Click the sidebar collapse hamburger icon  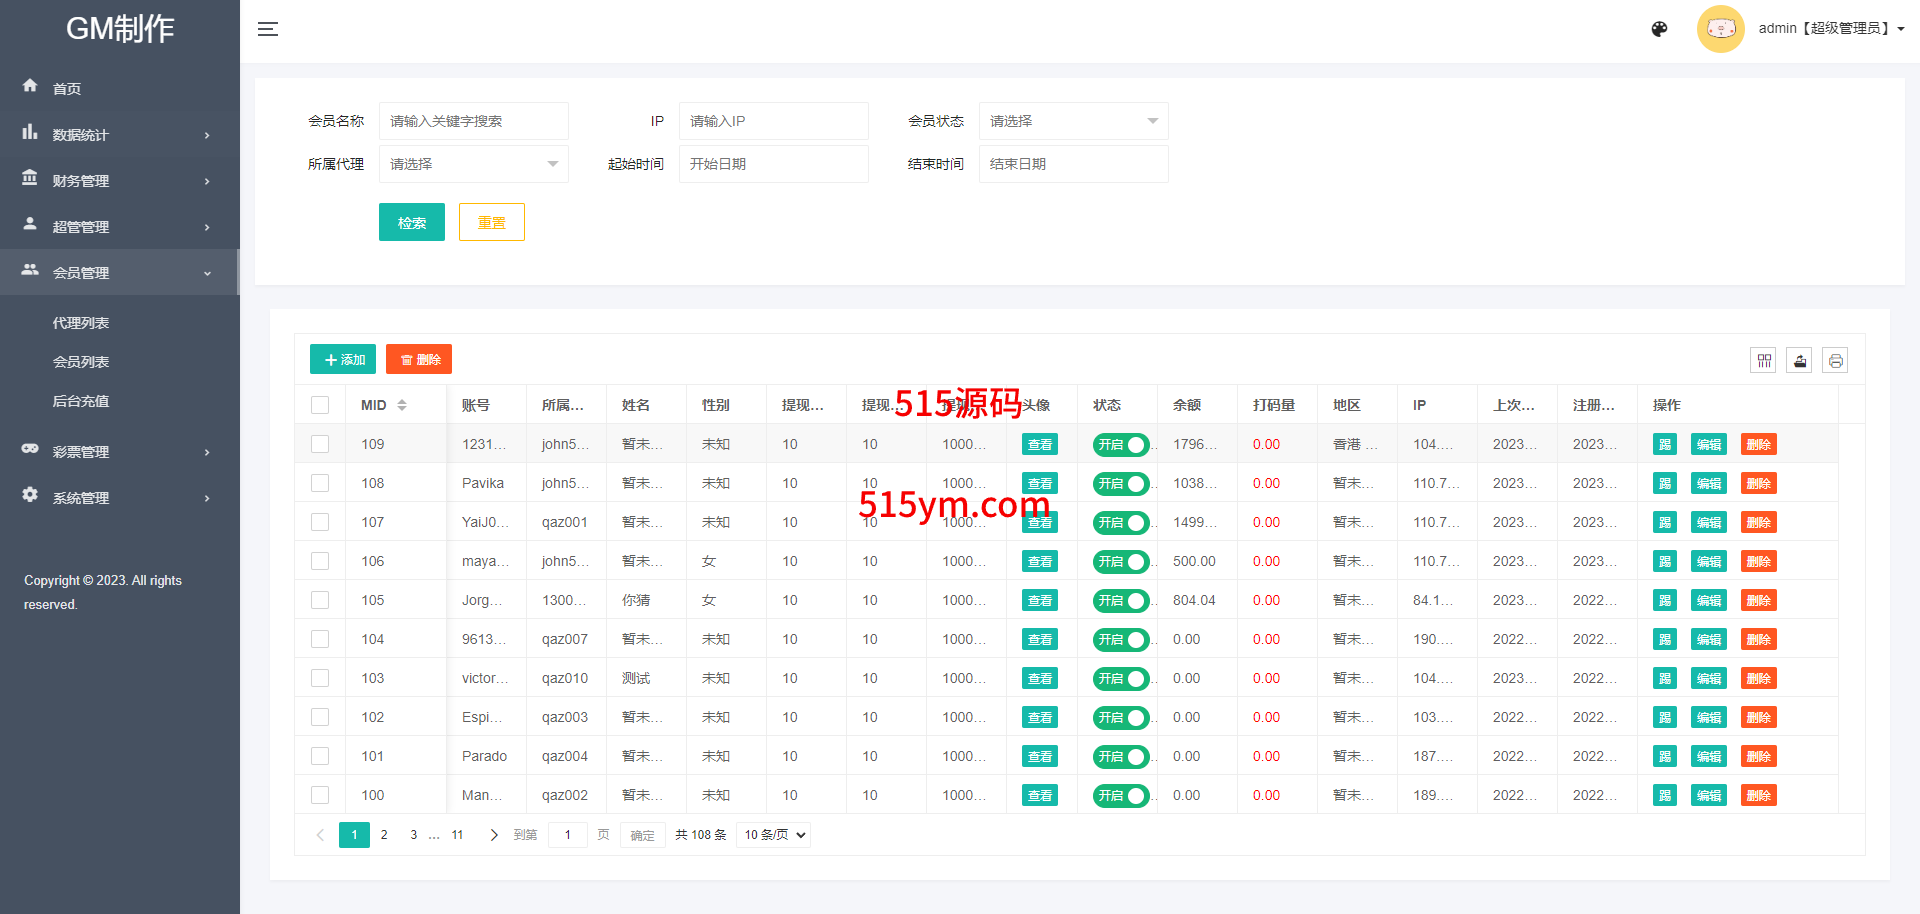[x=267, y=29]
